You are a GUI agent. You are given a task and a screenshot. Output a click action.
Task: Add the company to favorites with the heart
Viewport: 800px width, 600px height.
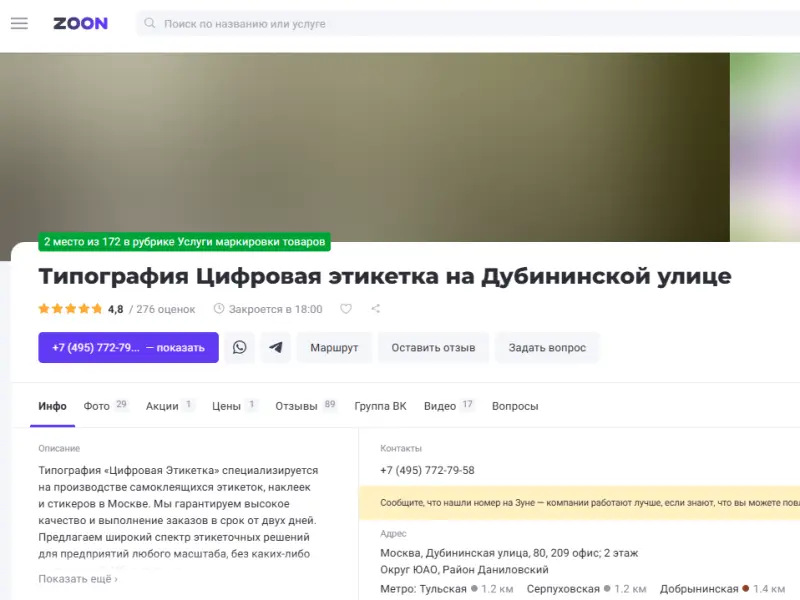point(345,309)
